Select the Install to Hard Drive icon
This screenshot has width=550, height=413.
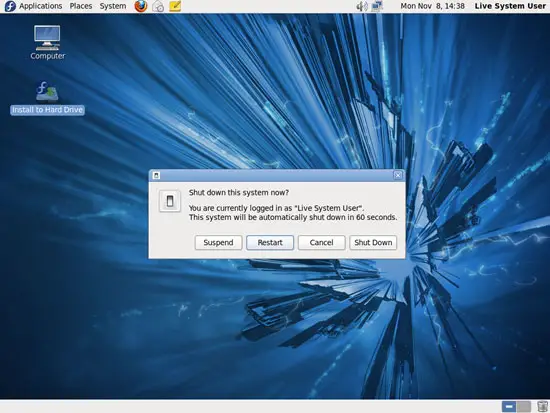(x=47, y=98)
